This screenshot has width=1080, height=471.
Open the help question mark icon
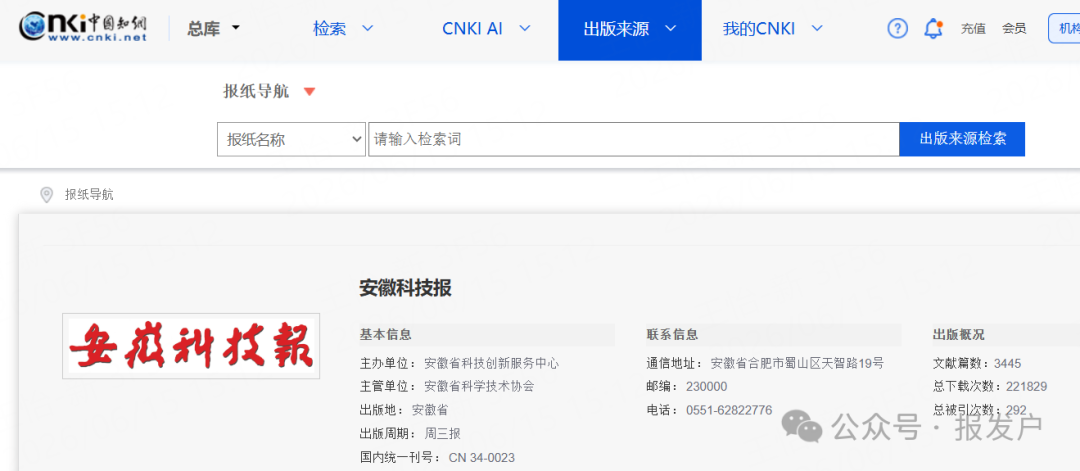[x=897, y=28]
